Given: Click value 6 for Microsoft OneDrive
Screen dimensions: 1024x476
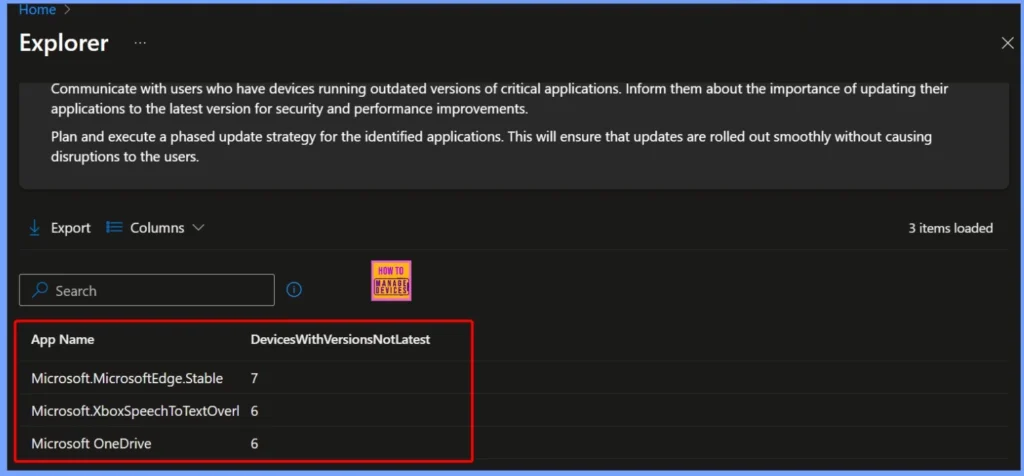Looking at the screenshot, I should coord(255,443).
